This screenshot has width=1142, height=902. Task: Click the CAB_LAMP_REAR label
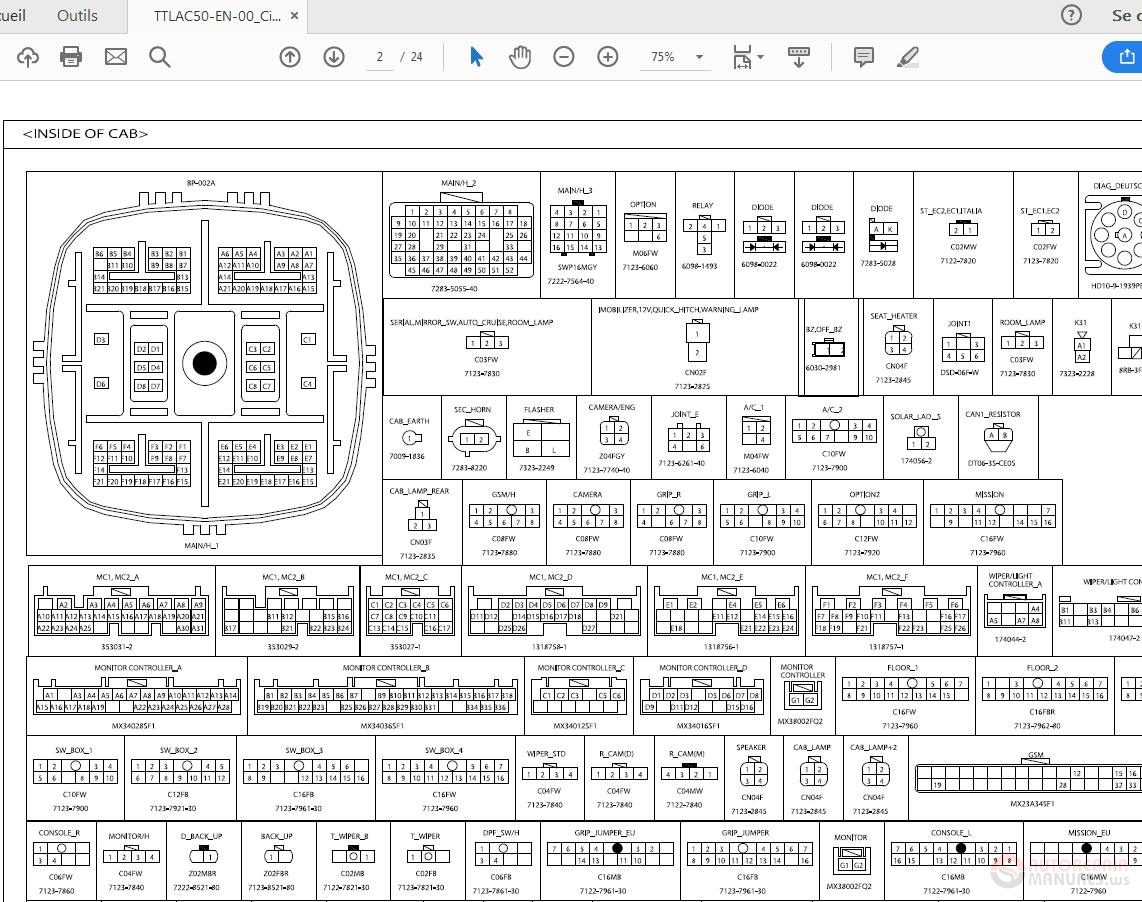[x=419, y=491]
